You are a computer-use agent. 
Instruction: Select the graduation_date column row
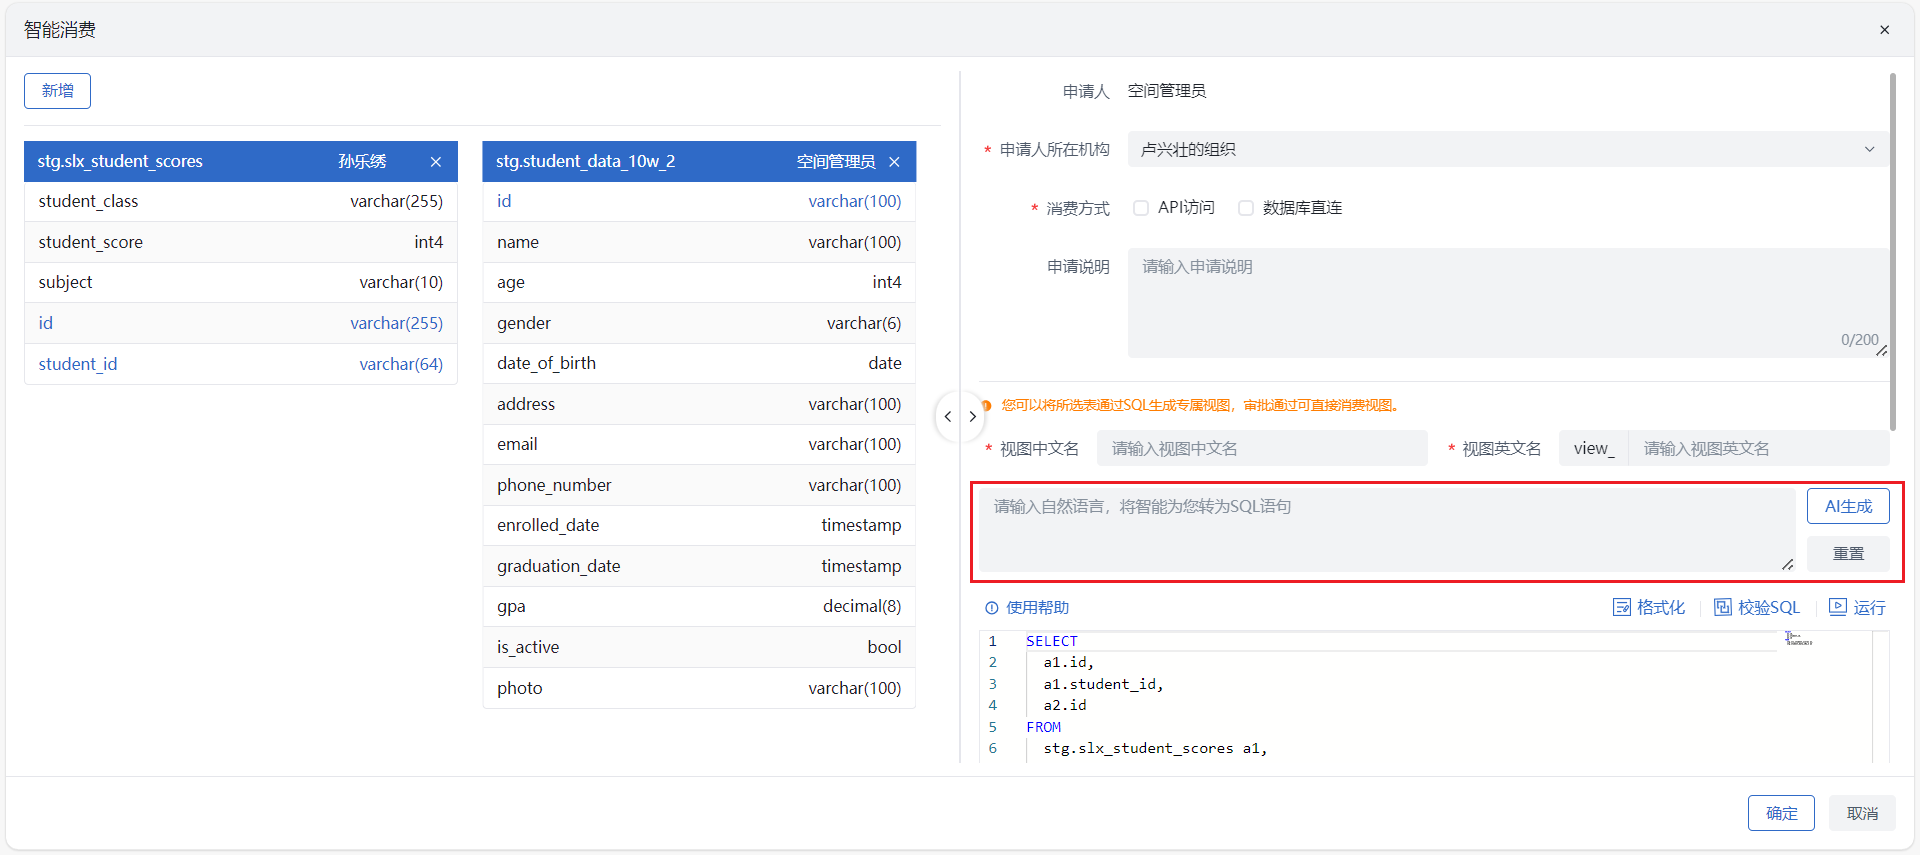(x=699, y=566)
